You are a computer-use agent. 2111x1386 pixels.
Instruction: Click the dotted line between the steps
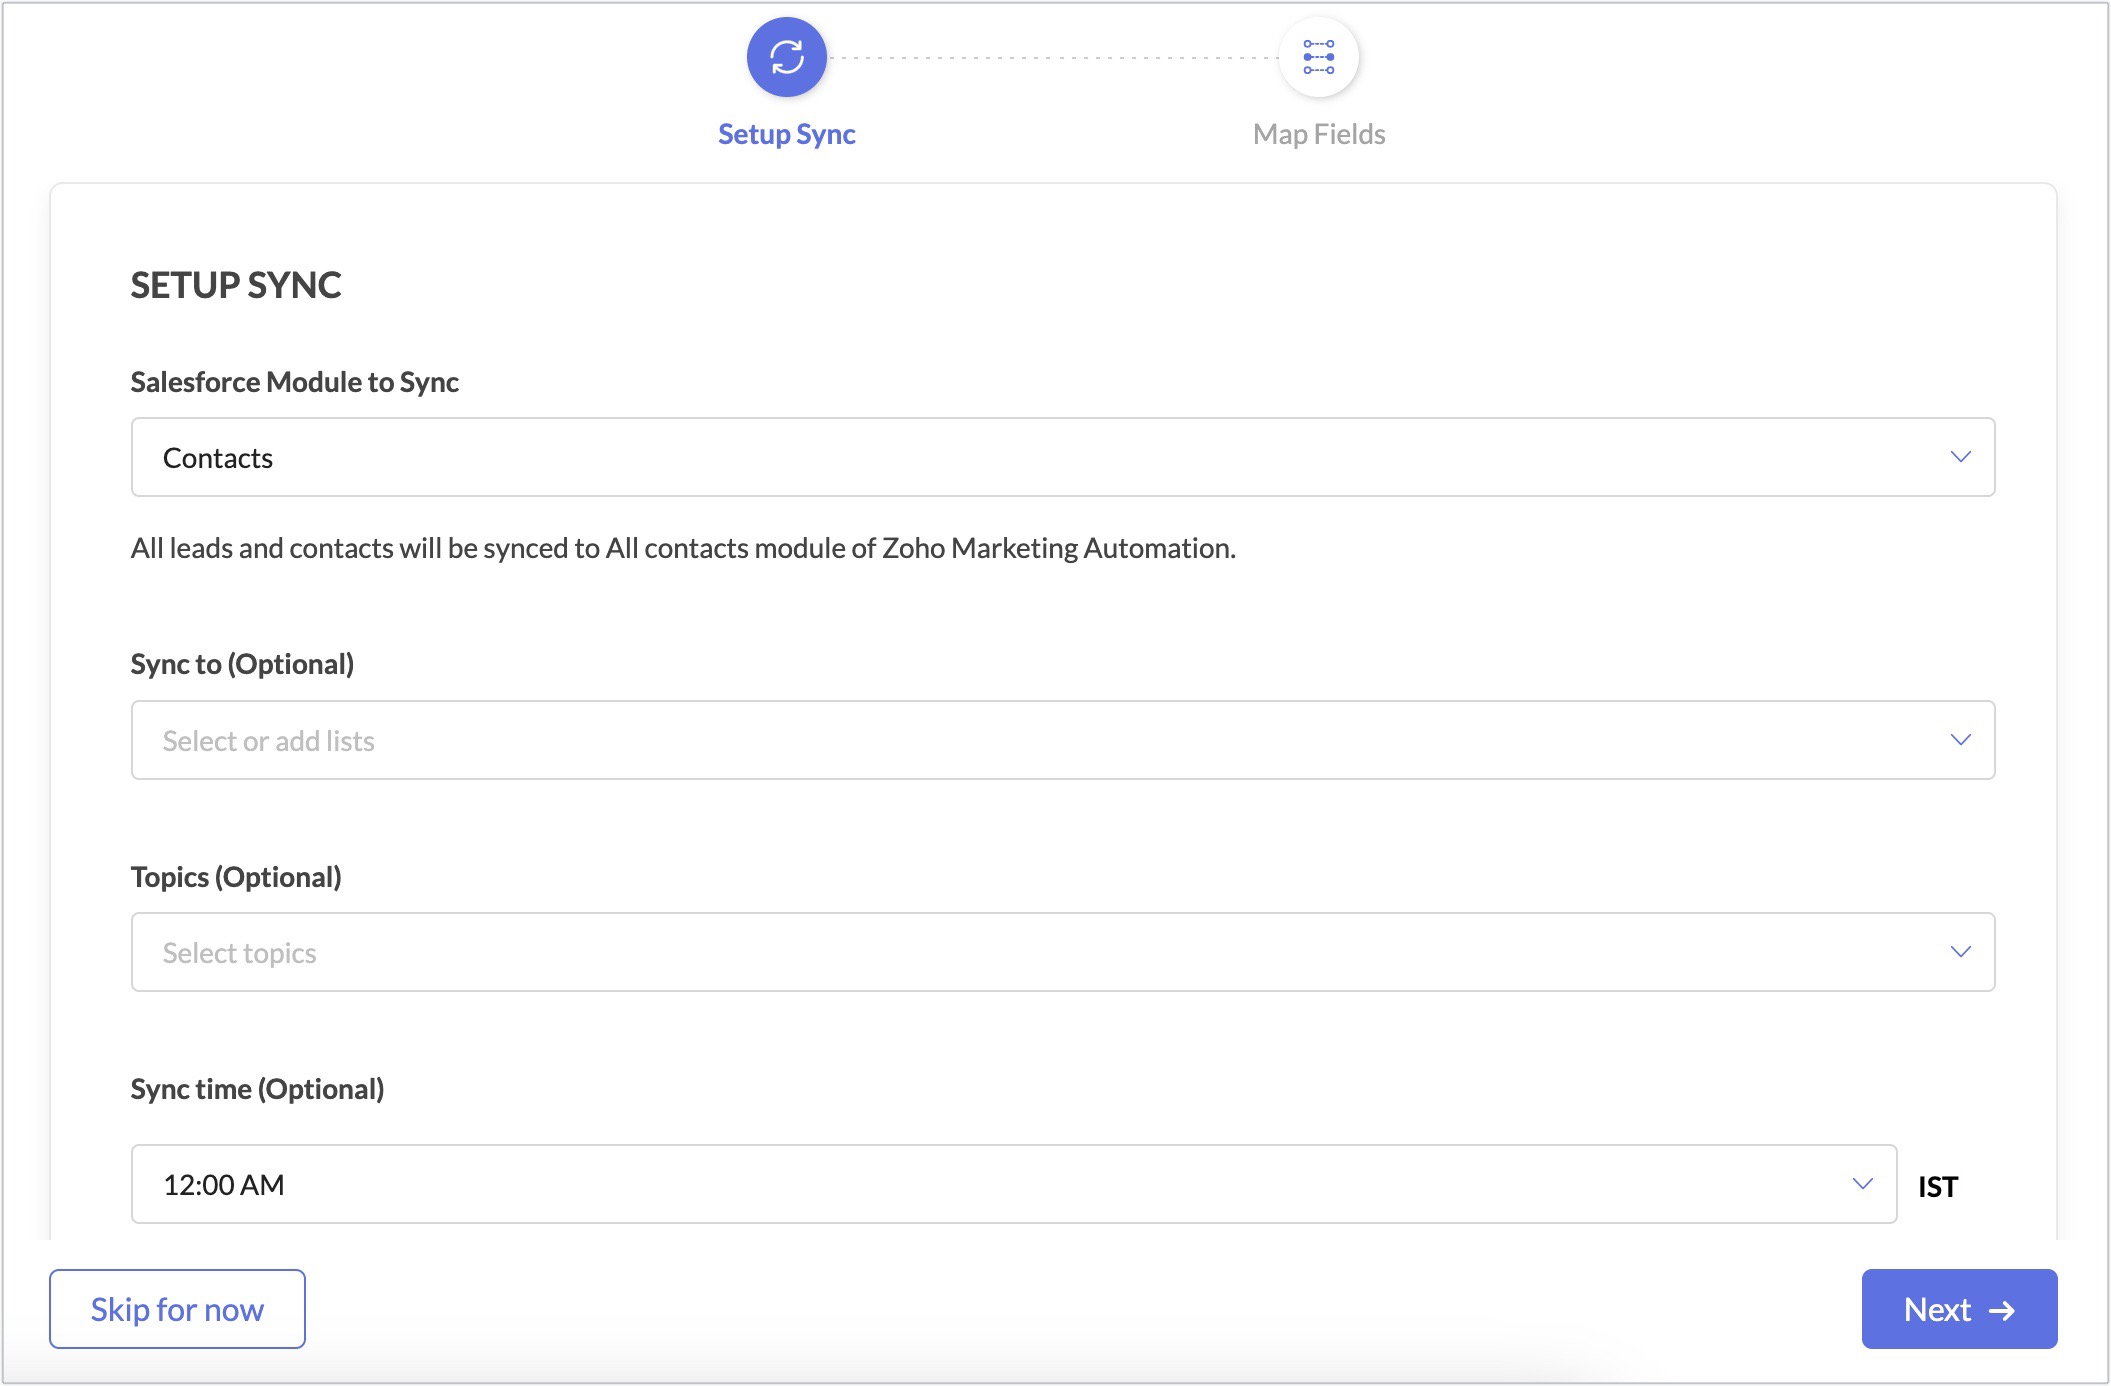point(1052,58)
